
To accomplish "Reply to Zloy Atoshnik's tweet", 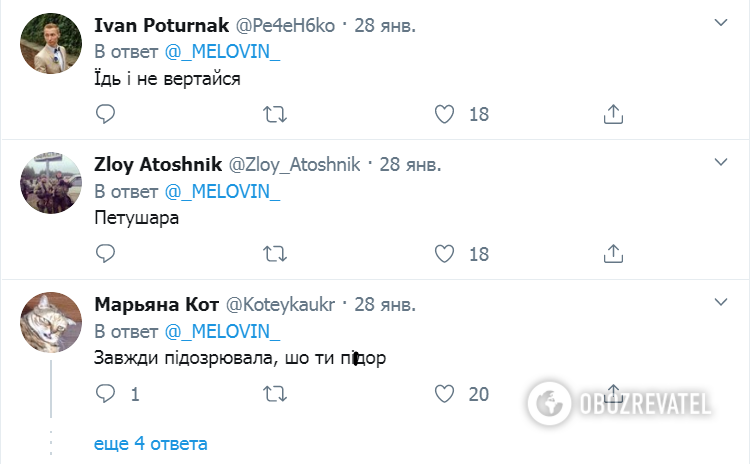I will pyautogui.click(x=106, y=253).
